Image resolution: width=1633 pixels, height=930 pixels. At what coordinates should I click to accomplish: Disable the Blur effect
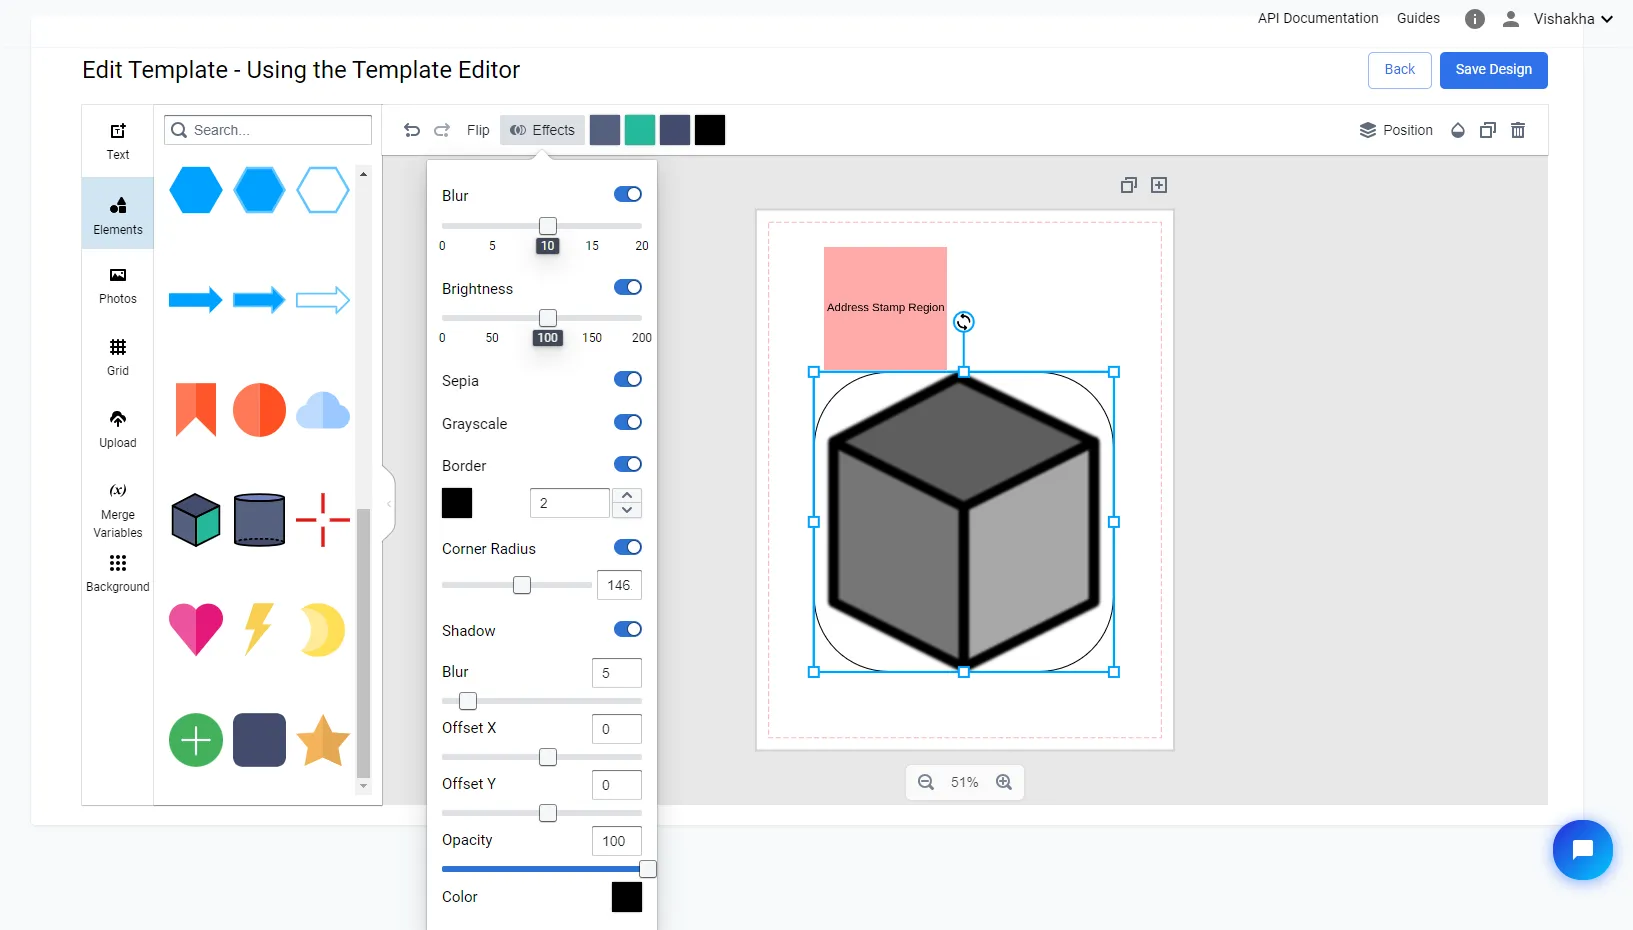pos(627,194)
